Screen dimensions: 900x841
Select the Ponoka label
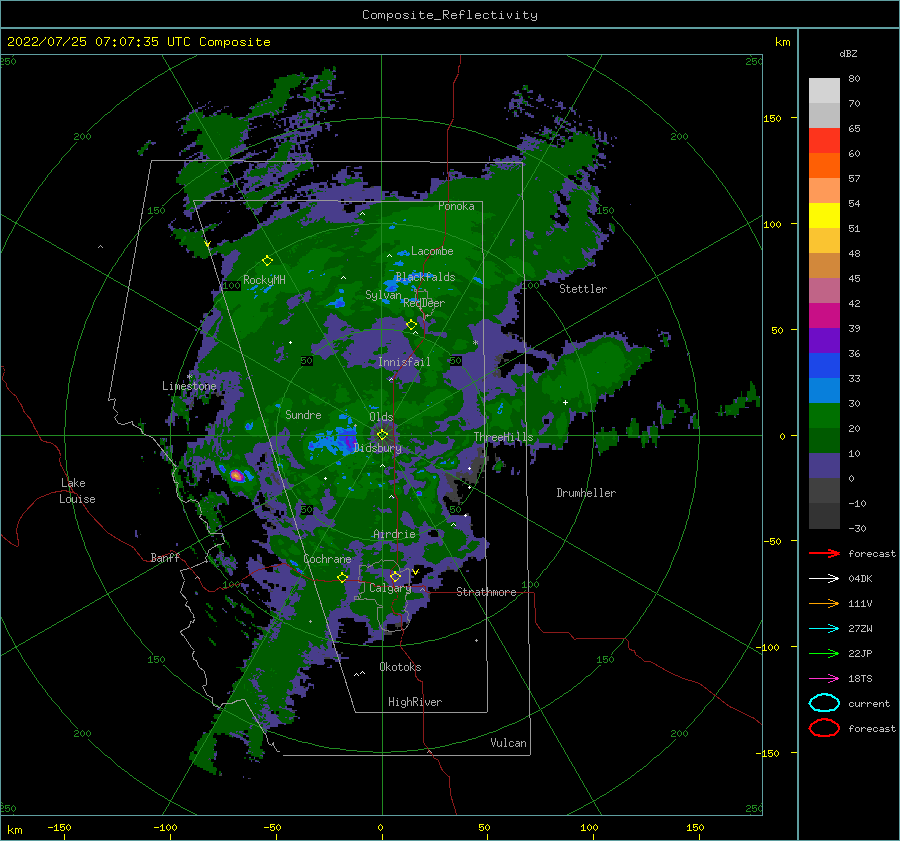(x=456, y=206)
